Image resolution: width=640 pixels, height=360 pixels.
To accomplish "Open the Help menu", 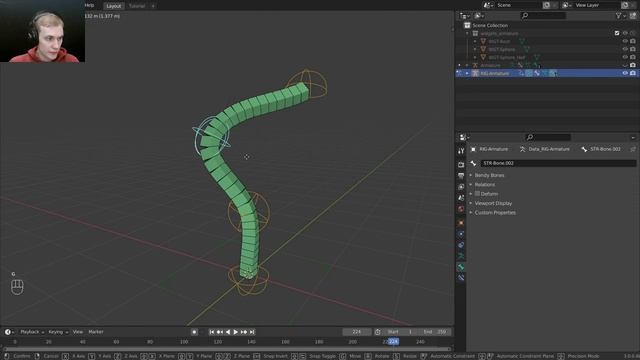I will (89, 5).
